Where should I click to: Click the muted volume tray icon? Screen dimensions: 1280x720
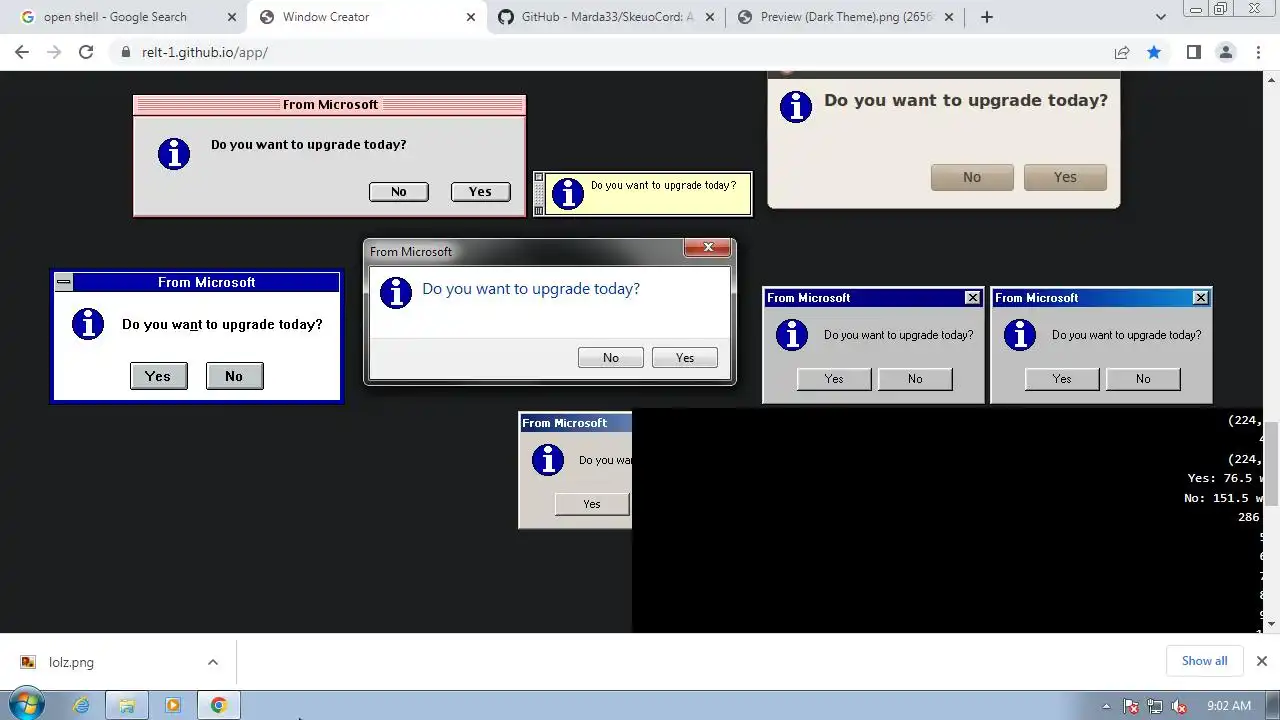click(1179, 706)
